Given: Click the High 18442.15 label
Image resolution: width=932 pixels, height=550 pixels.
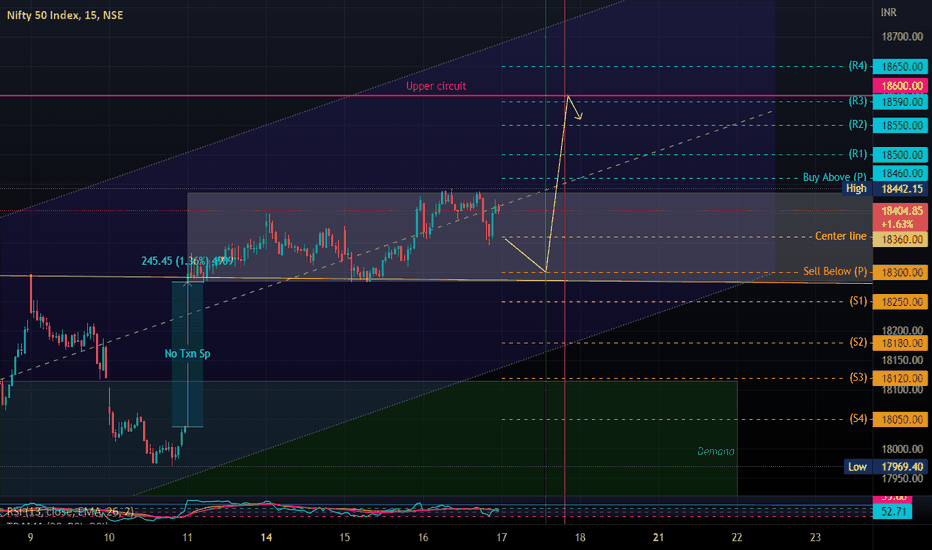Looking at the screenshot, I should point(884,188).
